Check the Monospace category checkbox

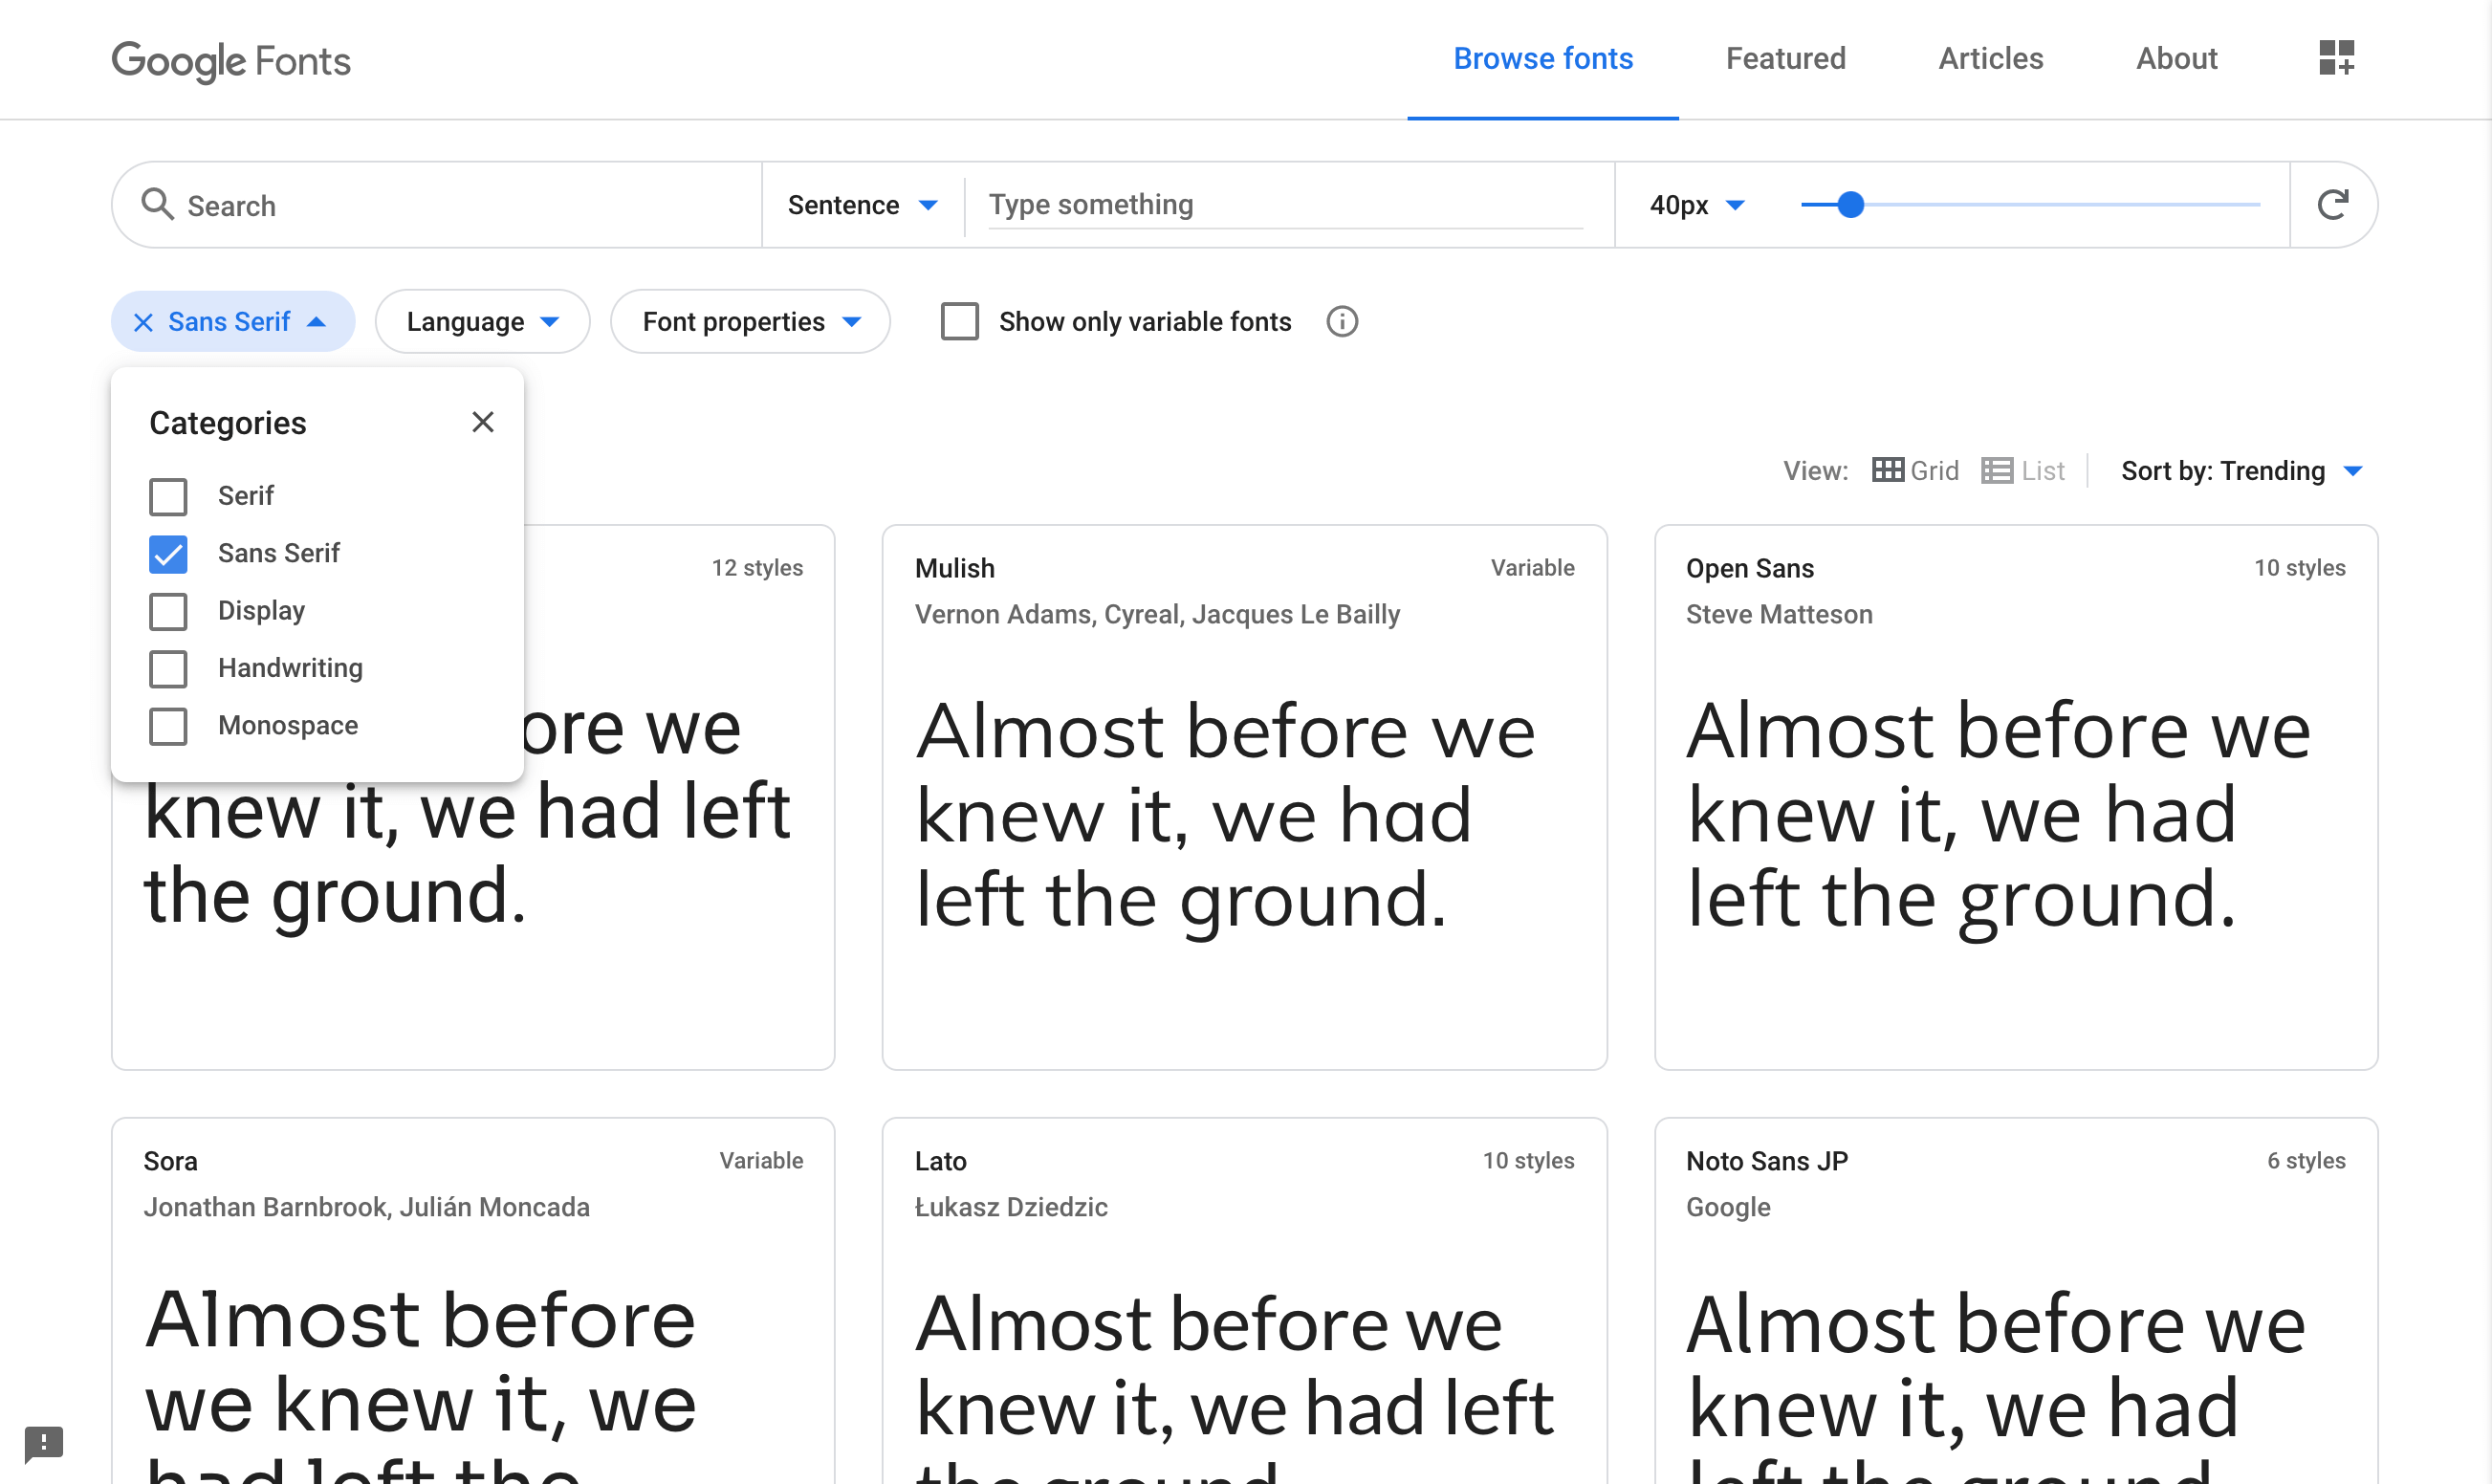pos(168,726)
